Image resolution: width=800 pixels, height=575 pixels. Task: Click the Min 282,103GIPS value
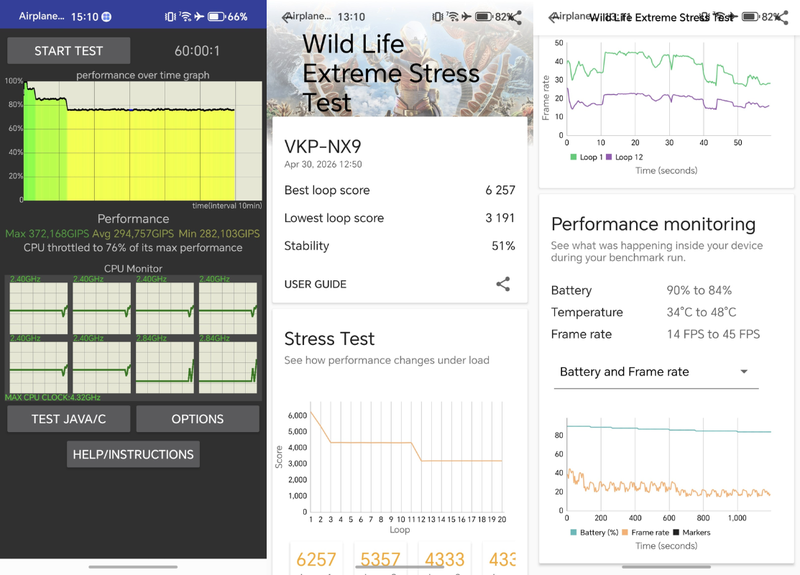coord(219,234)
